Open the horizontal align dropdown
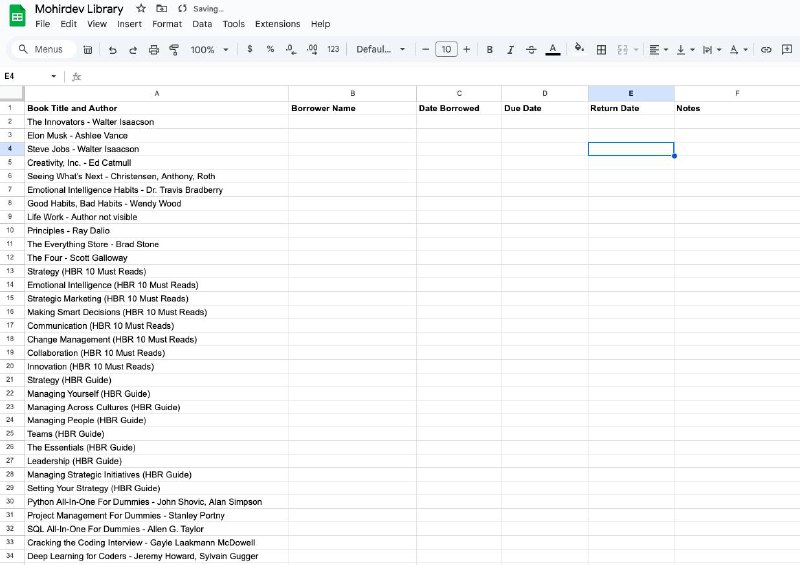 click(658, 50)
